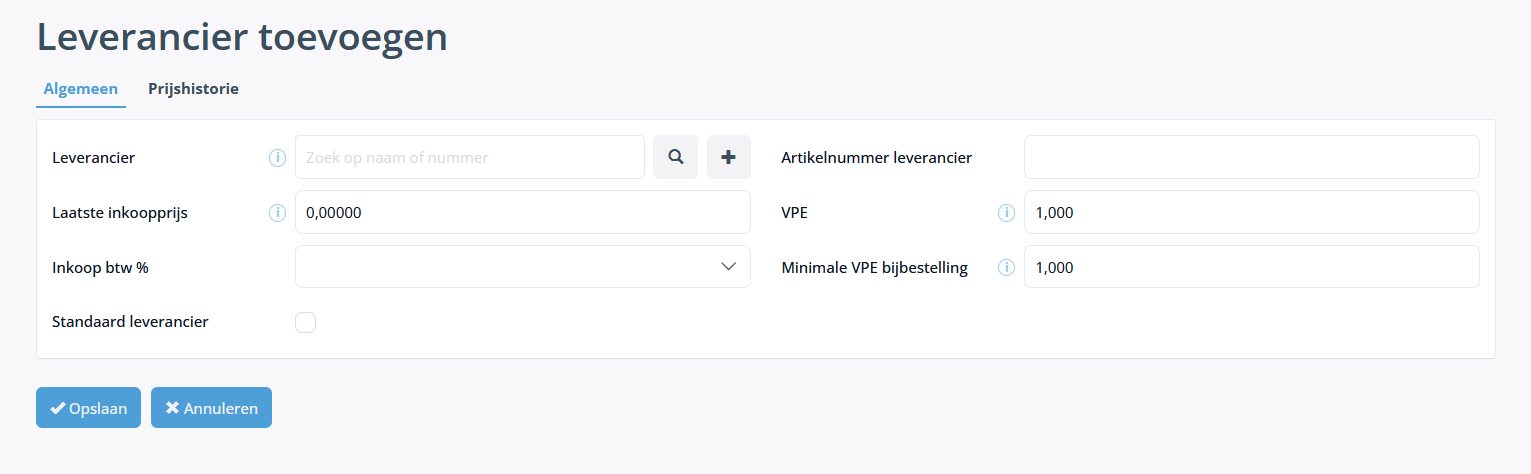Click the VPE quantity input field
Screen dimensions: 1531x474
[x=1252, y=212]
